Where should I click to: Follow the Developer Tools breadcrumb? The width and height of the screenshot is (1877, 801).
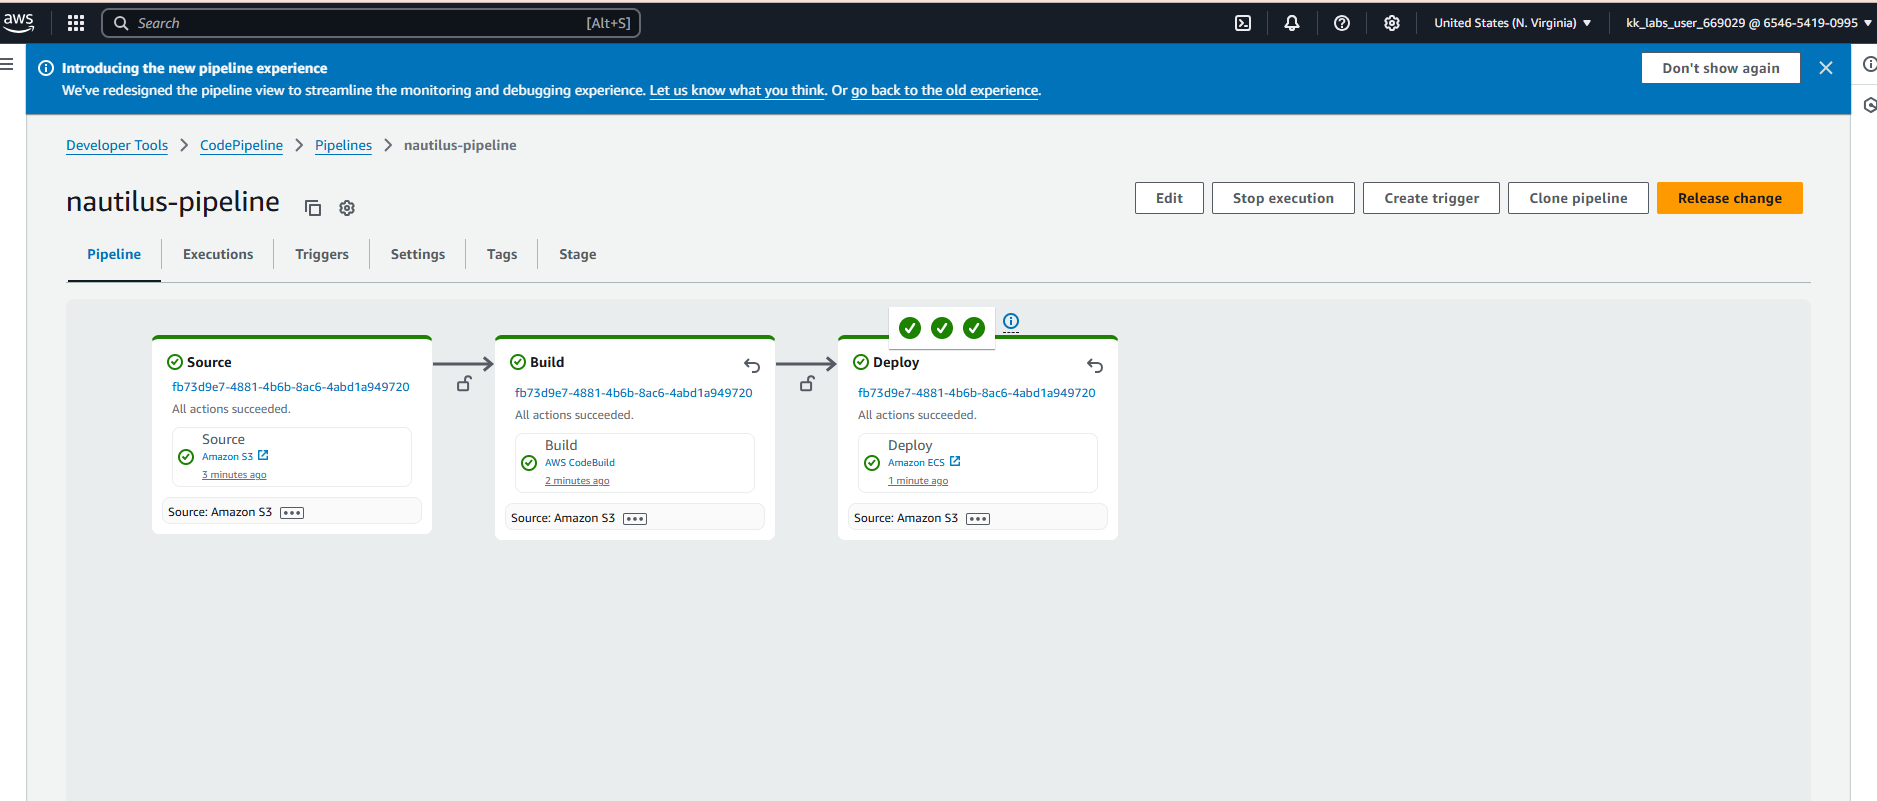(117, 145)
